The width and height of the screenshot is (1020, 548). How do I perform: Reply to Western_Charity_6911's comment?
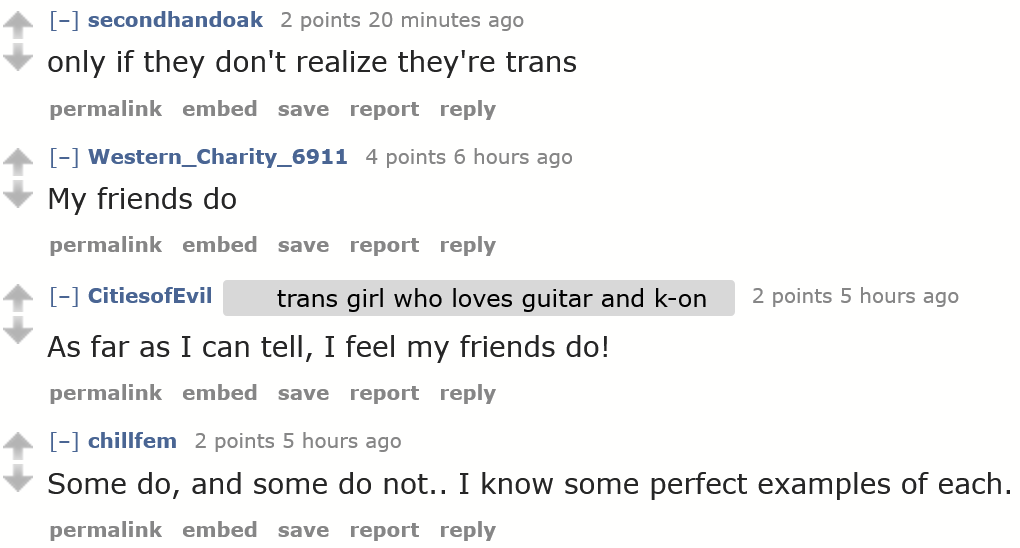(467, 245)
